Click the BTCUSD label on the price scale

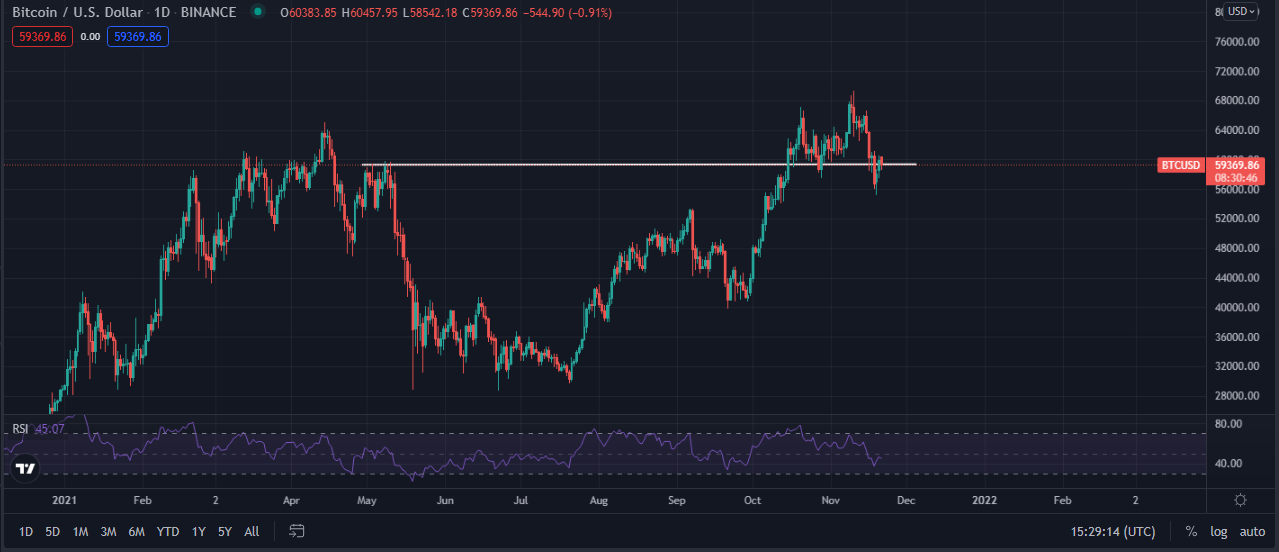coord(1181,165)
